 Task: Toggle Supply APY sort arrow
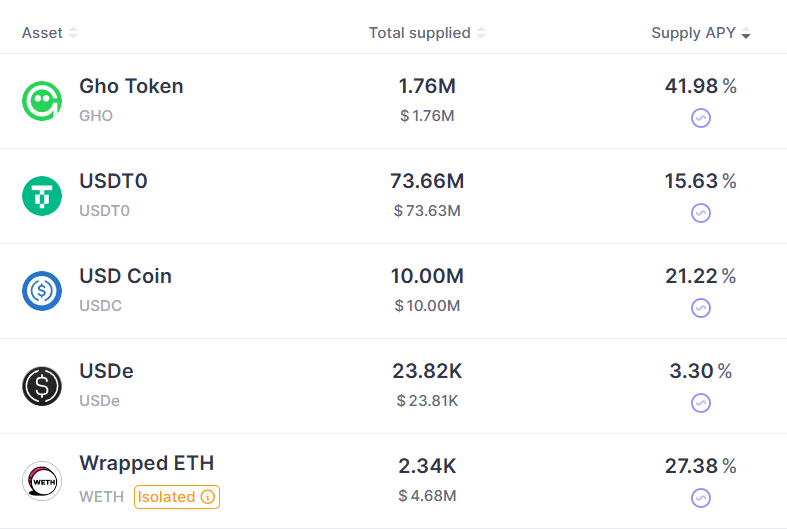[x=746, y=34]
